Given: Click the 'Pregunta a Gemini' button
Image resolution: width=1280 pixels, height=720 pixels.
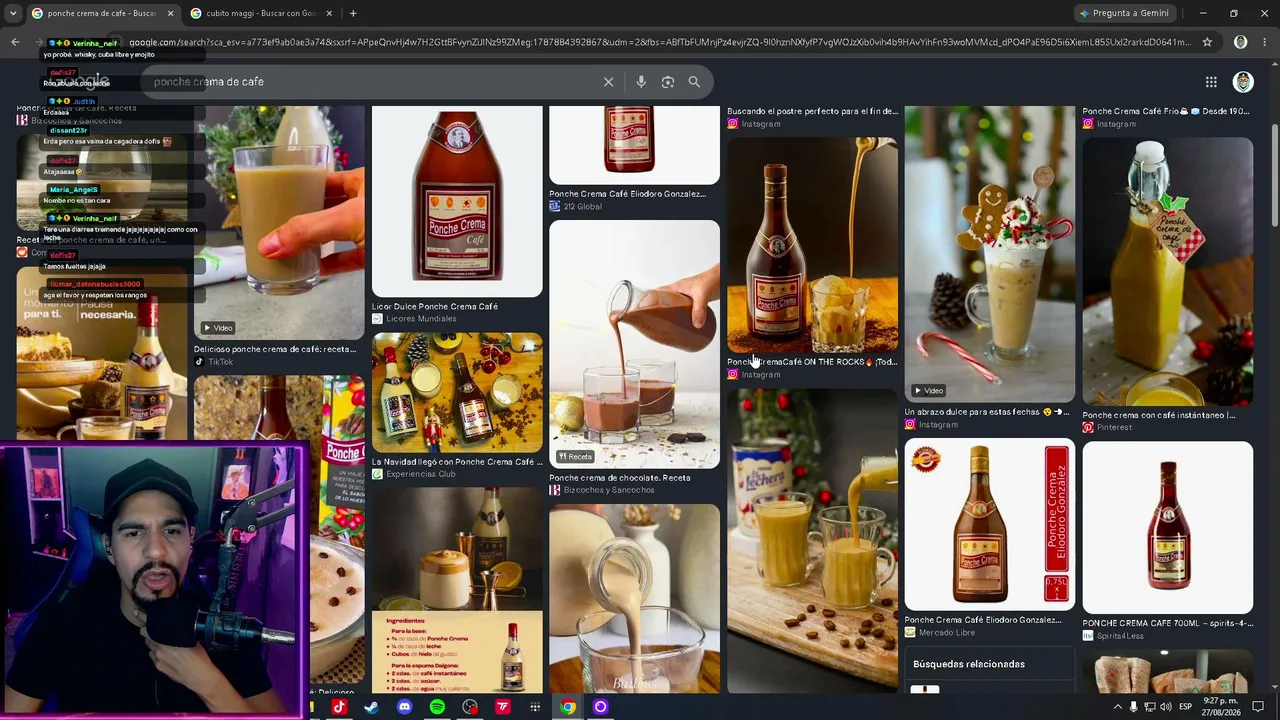Looking at the screenshot, I should 1124,13.
